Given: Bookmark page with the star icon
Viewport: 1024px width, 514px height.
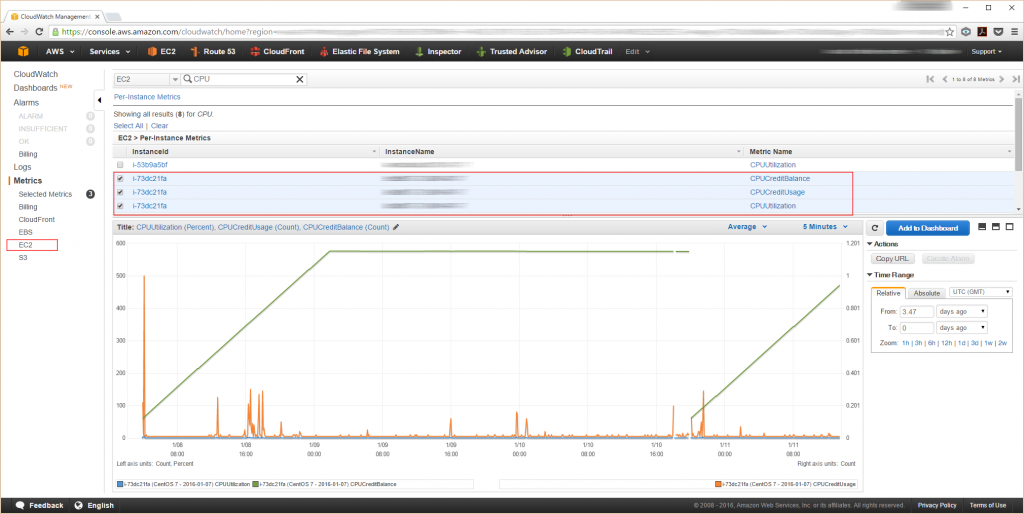Looking at the screenshot, I should pyautogui.click(x=950, y=31).
